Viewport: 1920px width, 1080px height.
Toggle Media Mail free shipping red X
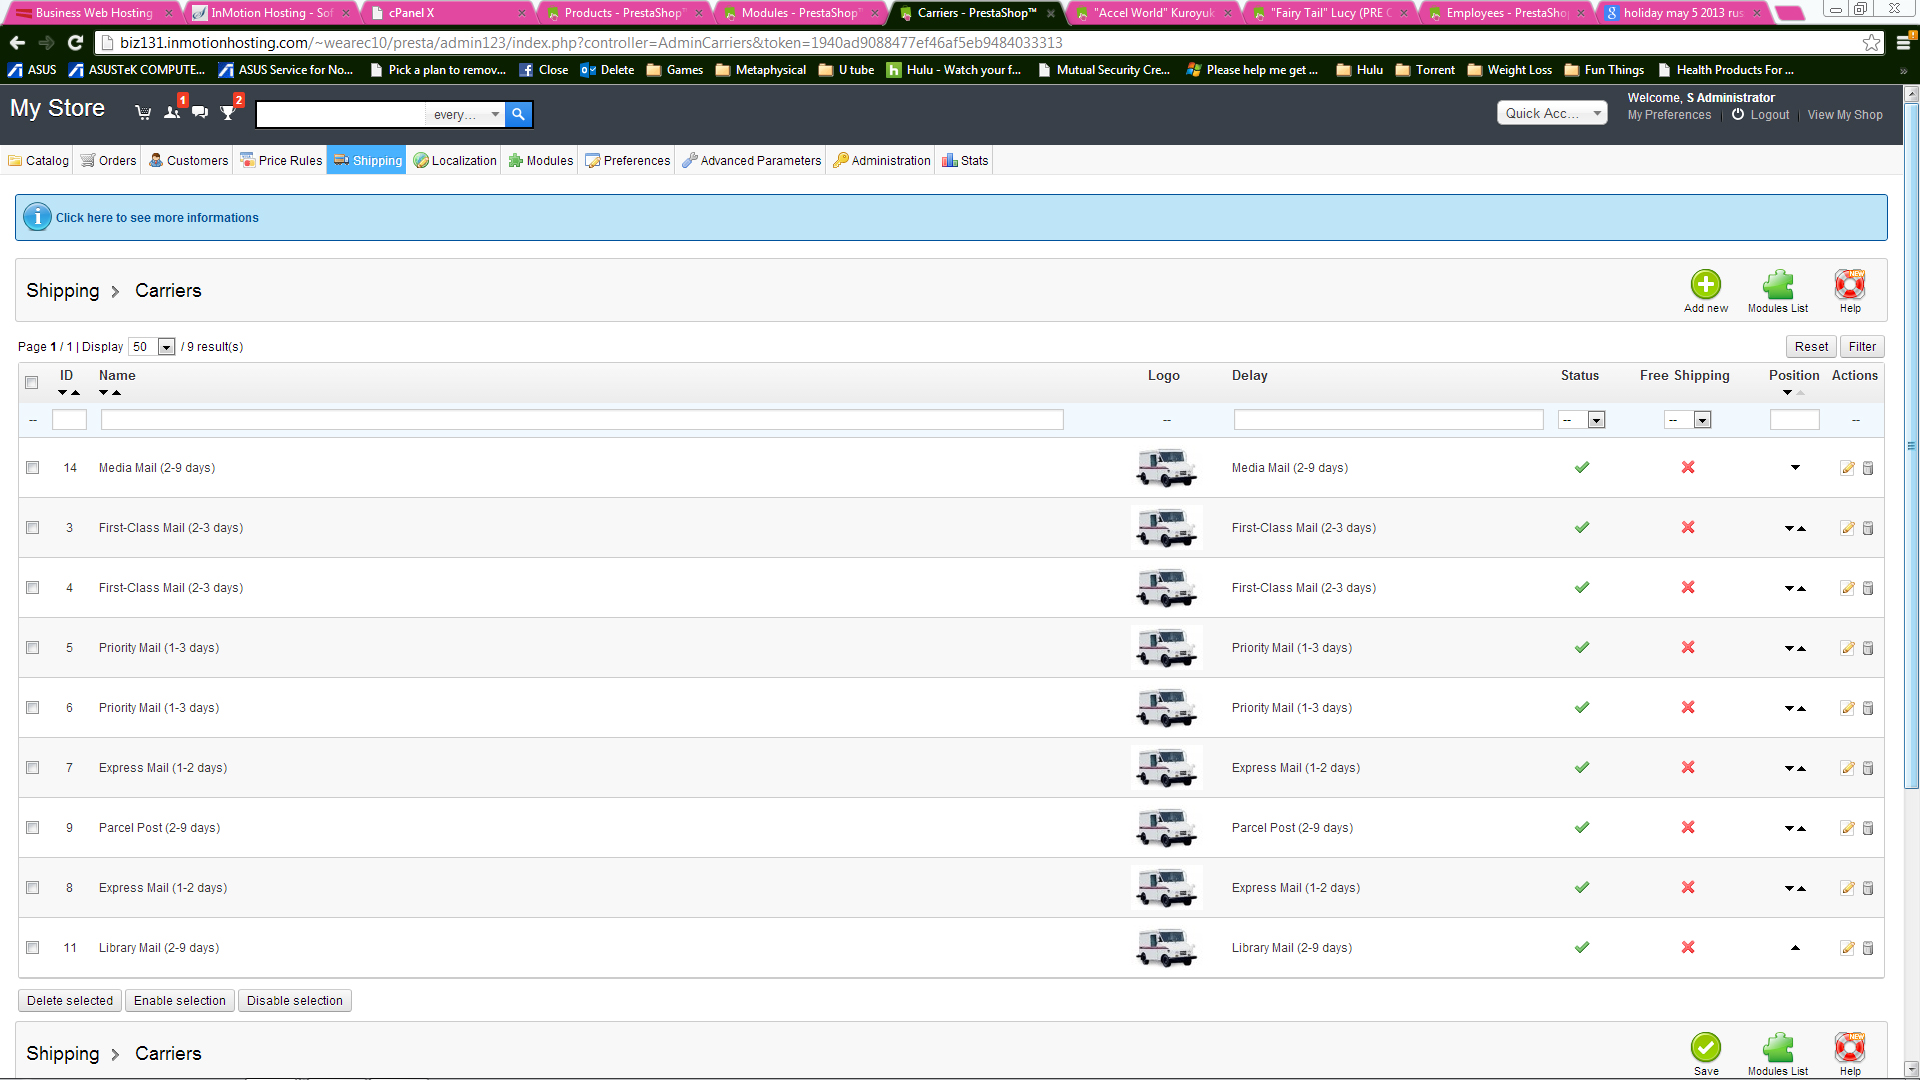[1687, 468]
